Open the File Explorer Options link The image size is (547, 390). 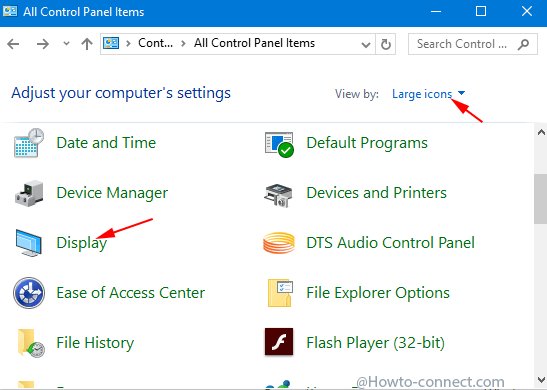coord(378,293)
